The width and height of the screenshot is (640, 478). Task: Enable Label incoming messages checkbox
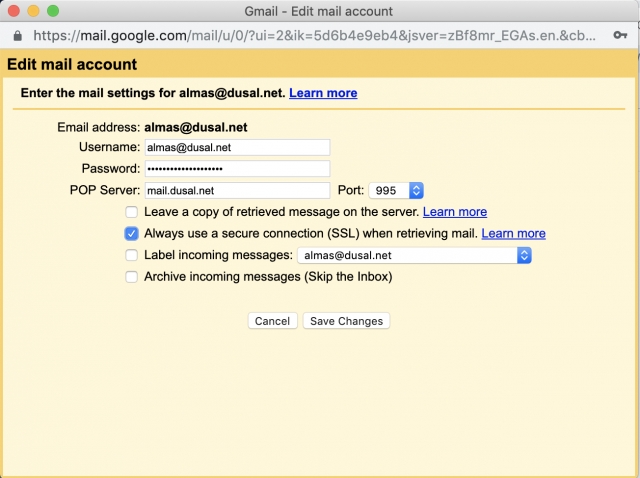131,255
